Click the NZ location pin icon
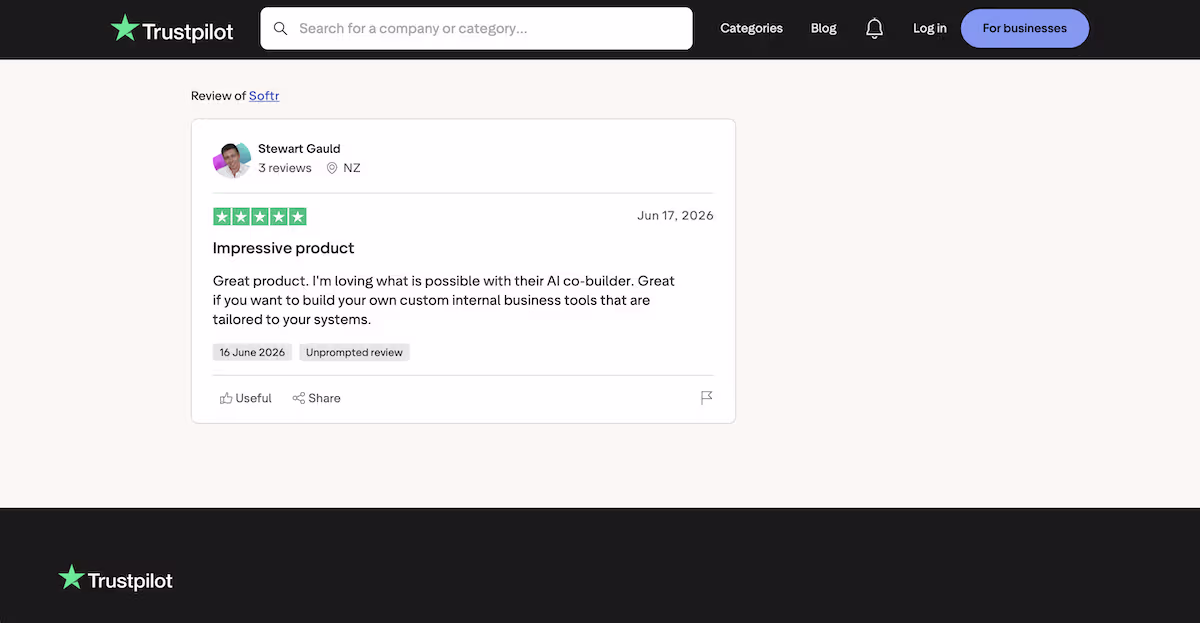The width and height of the screenshot is (1200, 623). (x=332, y=168)
